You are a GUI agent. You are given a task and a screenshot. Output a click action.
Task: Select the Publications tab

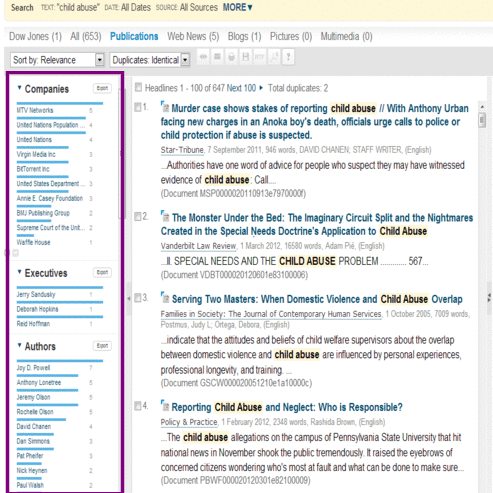click(x=134, y=36)
